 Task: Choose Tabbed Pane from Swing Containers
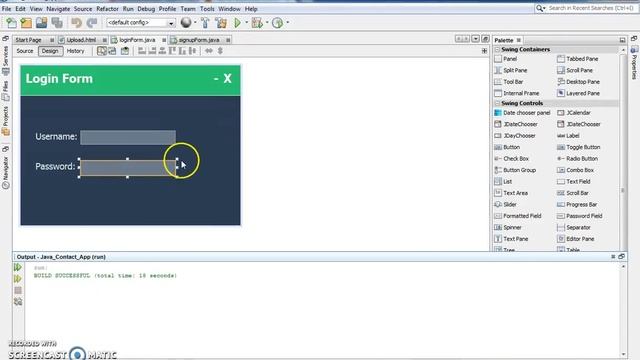click(578, 59)
